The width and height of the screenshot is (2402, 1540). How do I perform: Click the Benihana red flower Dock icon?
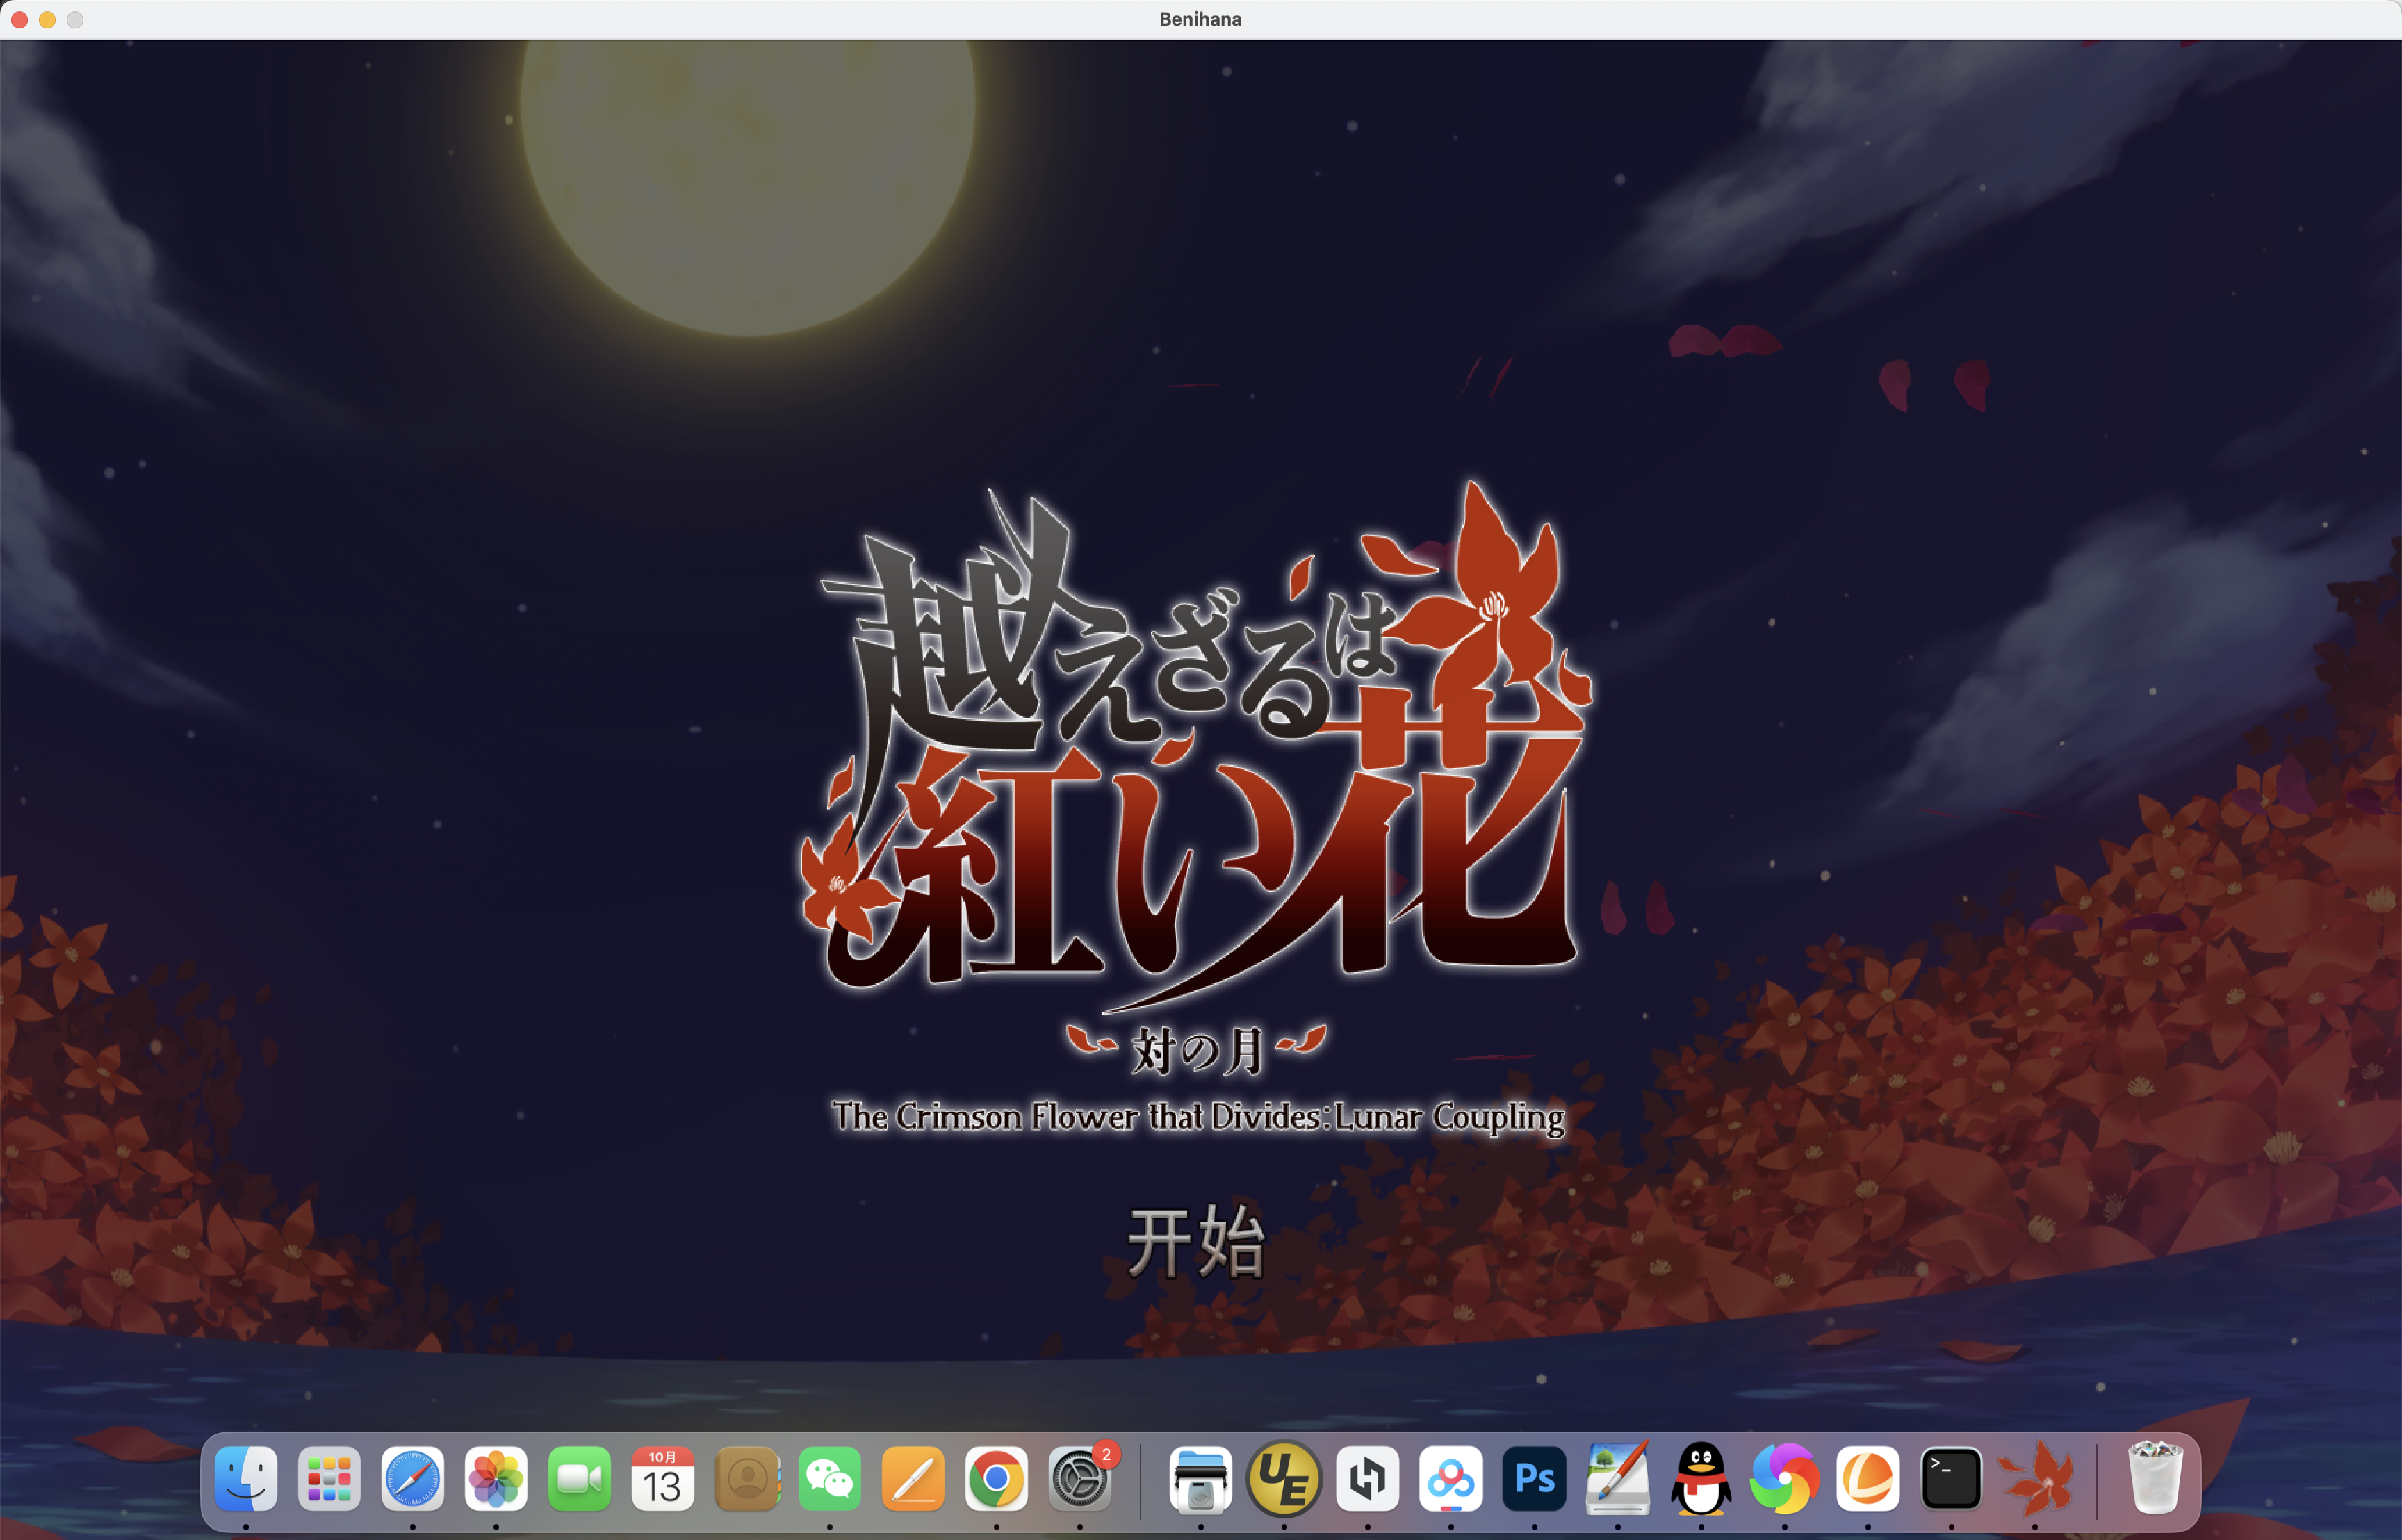pyautogui.click(x=2035, y=1478)
